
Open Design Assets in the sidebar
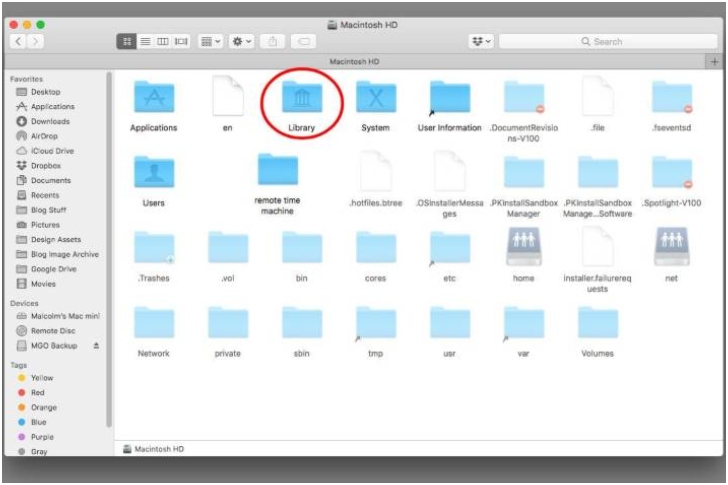pyautogui.click(x=49, y=239)
